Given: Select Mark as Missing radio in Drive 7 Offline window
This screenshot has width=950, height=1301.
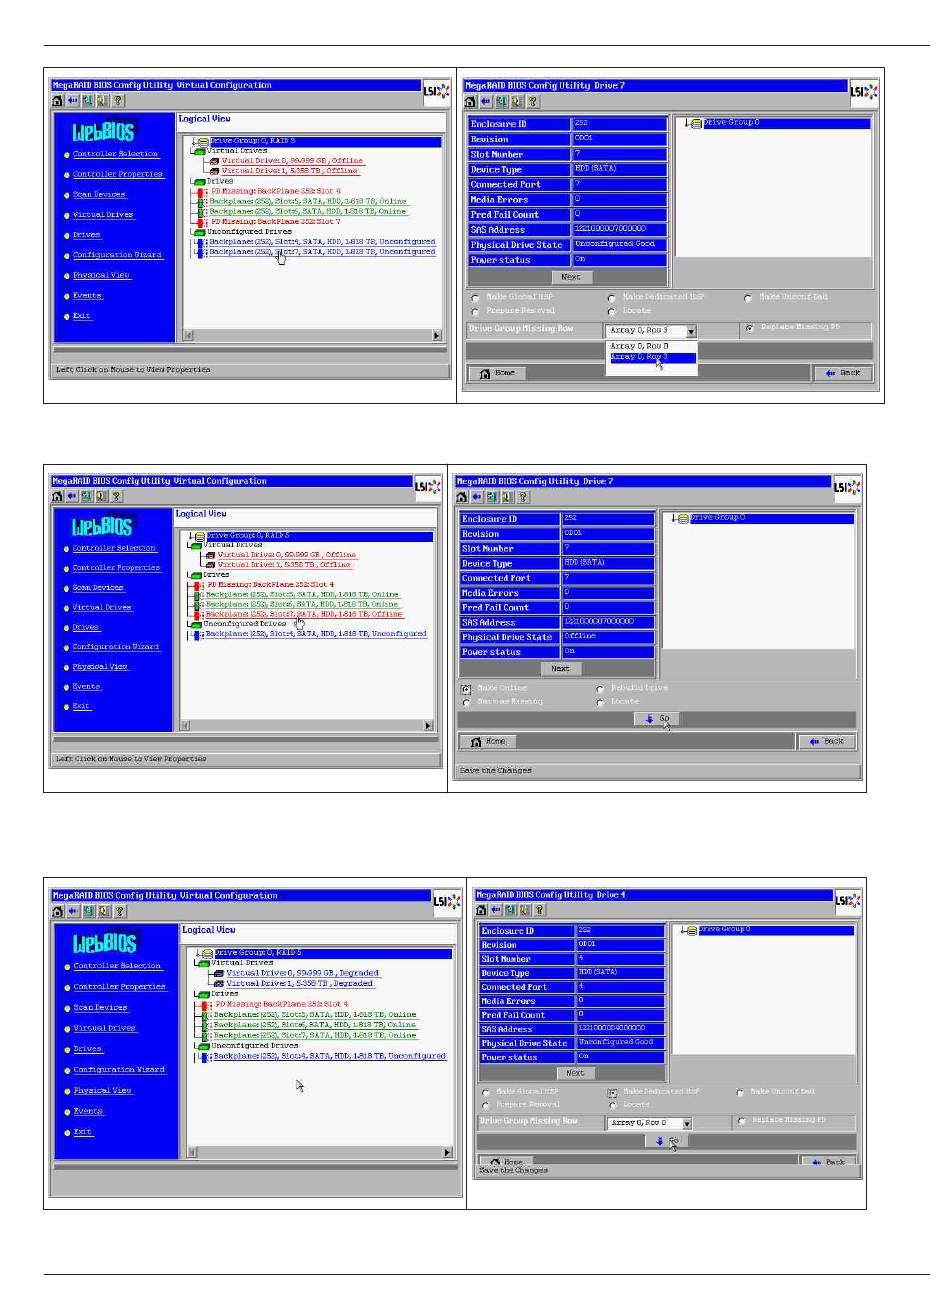Looking at the screenshot, I should click(467, 703).
